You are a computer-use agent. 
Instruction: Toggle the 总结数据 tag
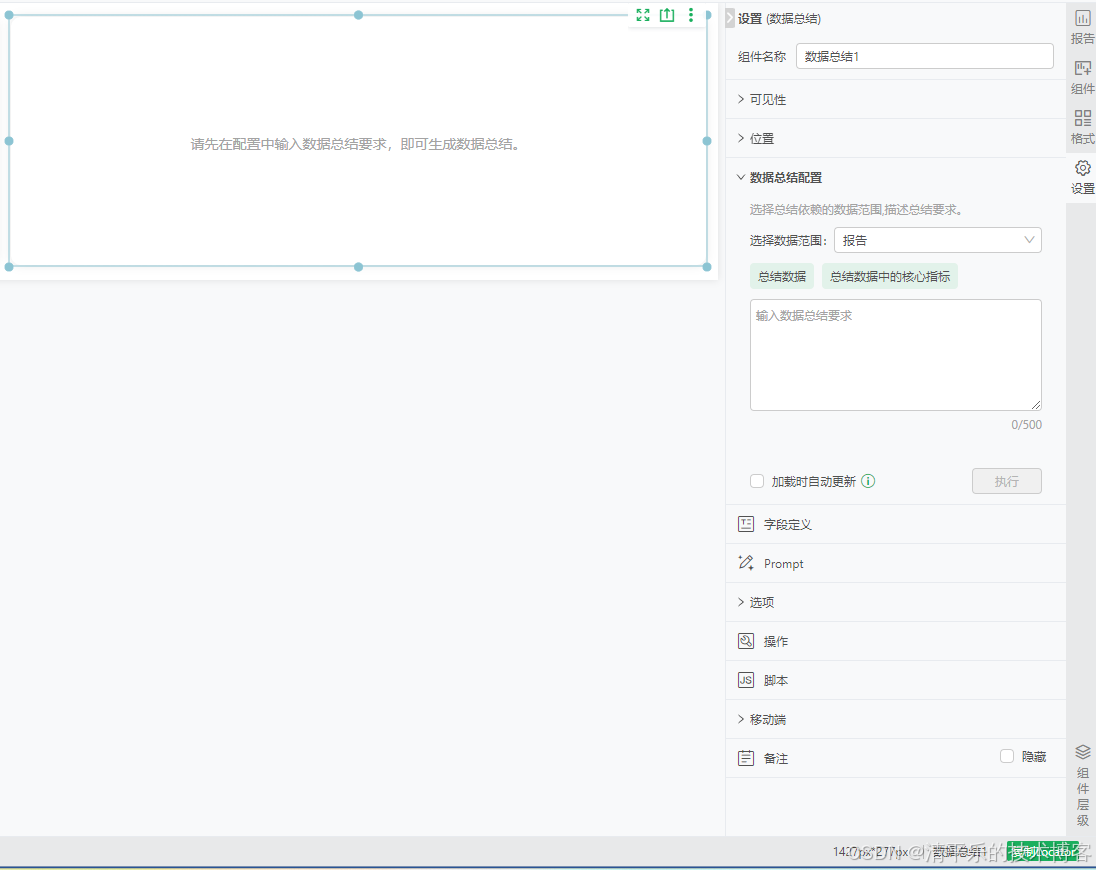point(782,275)
